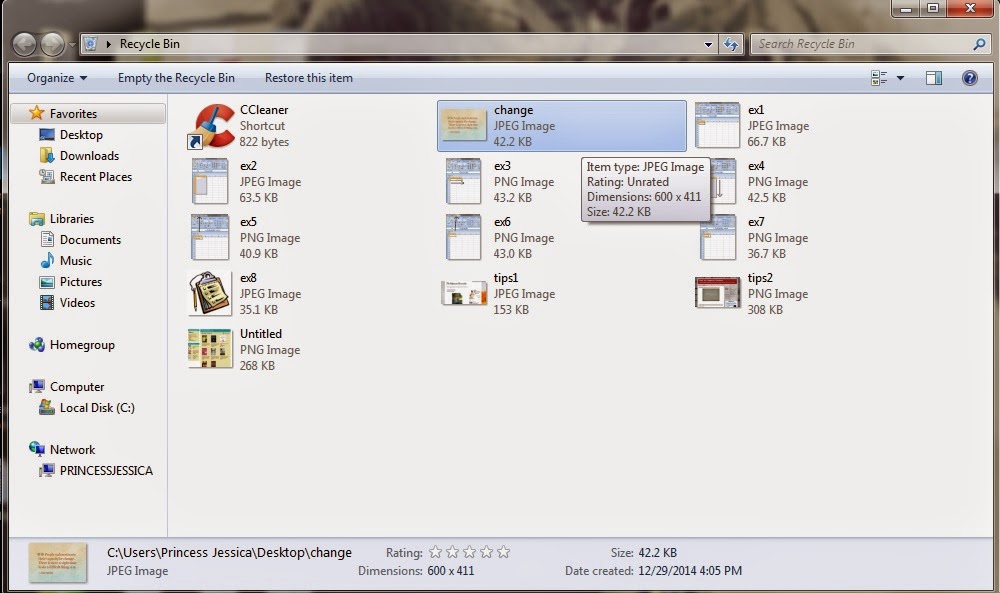Select the tips1 JPEG thumbnail
Screen dimensions: 1000x593
pos(464,293)
